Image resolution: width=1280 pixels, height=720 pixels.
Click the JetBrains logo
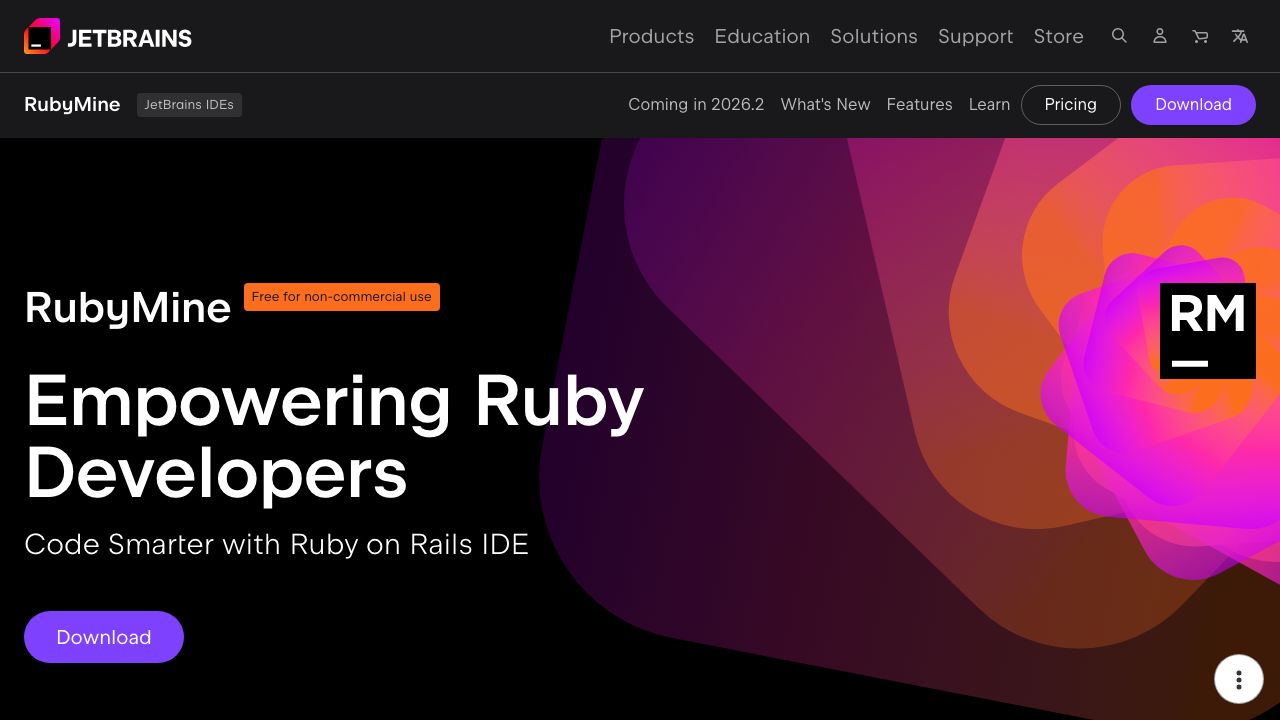coord(108,37)
